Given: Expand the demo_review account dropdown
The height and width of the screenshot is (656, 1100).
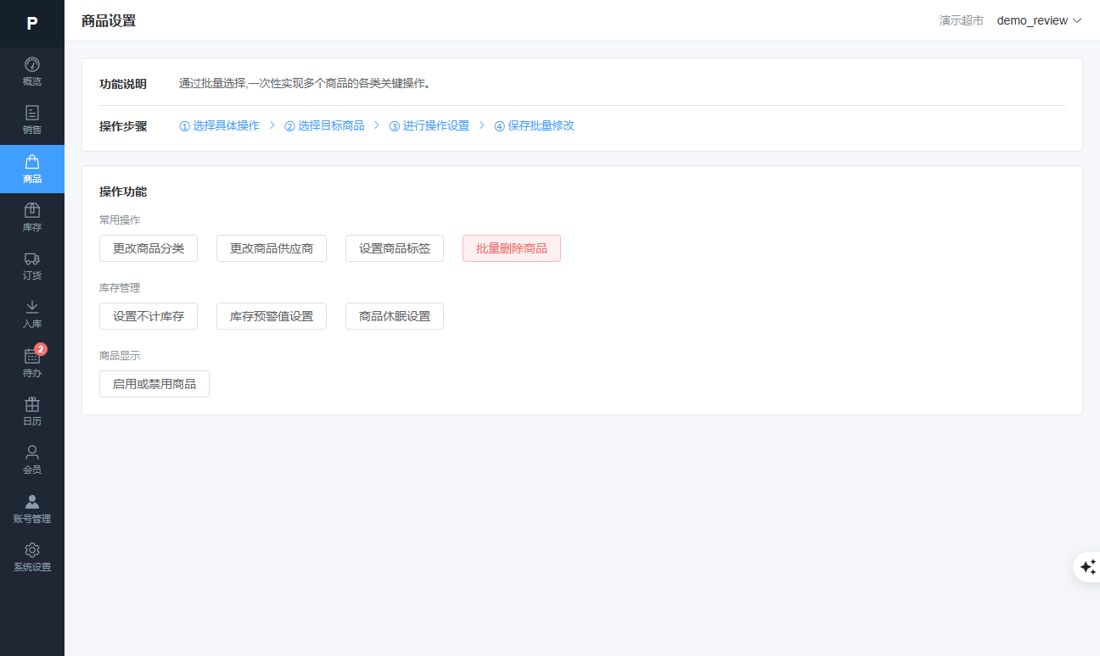Looking at the screenshot, I should 1039,20.
